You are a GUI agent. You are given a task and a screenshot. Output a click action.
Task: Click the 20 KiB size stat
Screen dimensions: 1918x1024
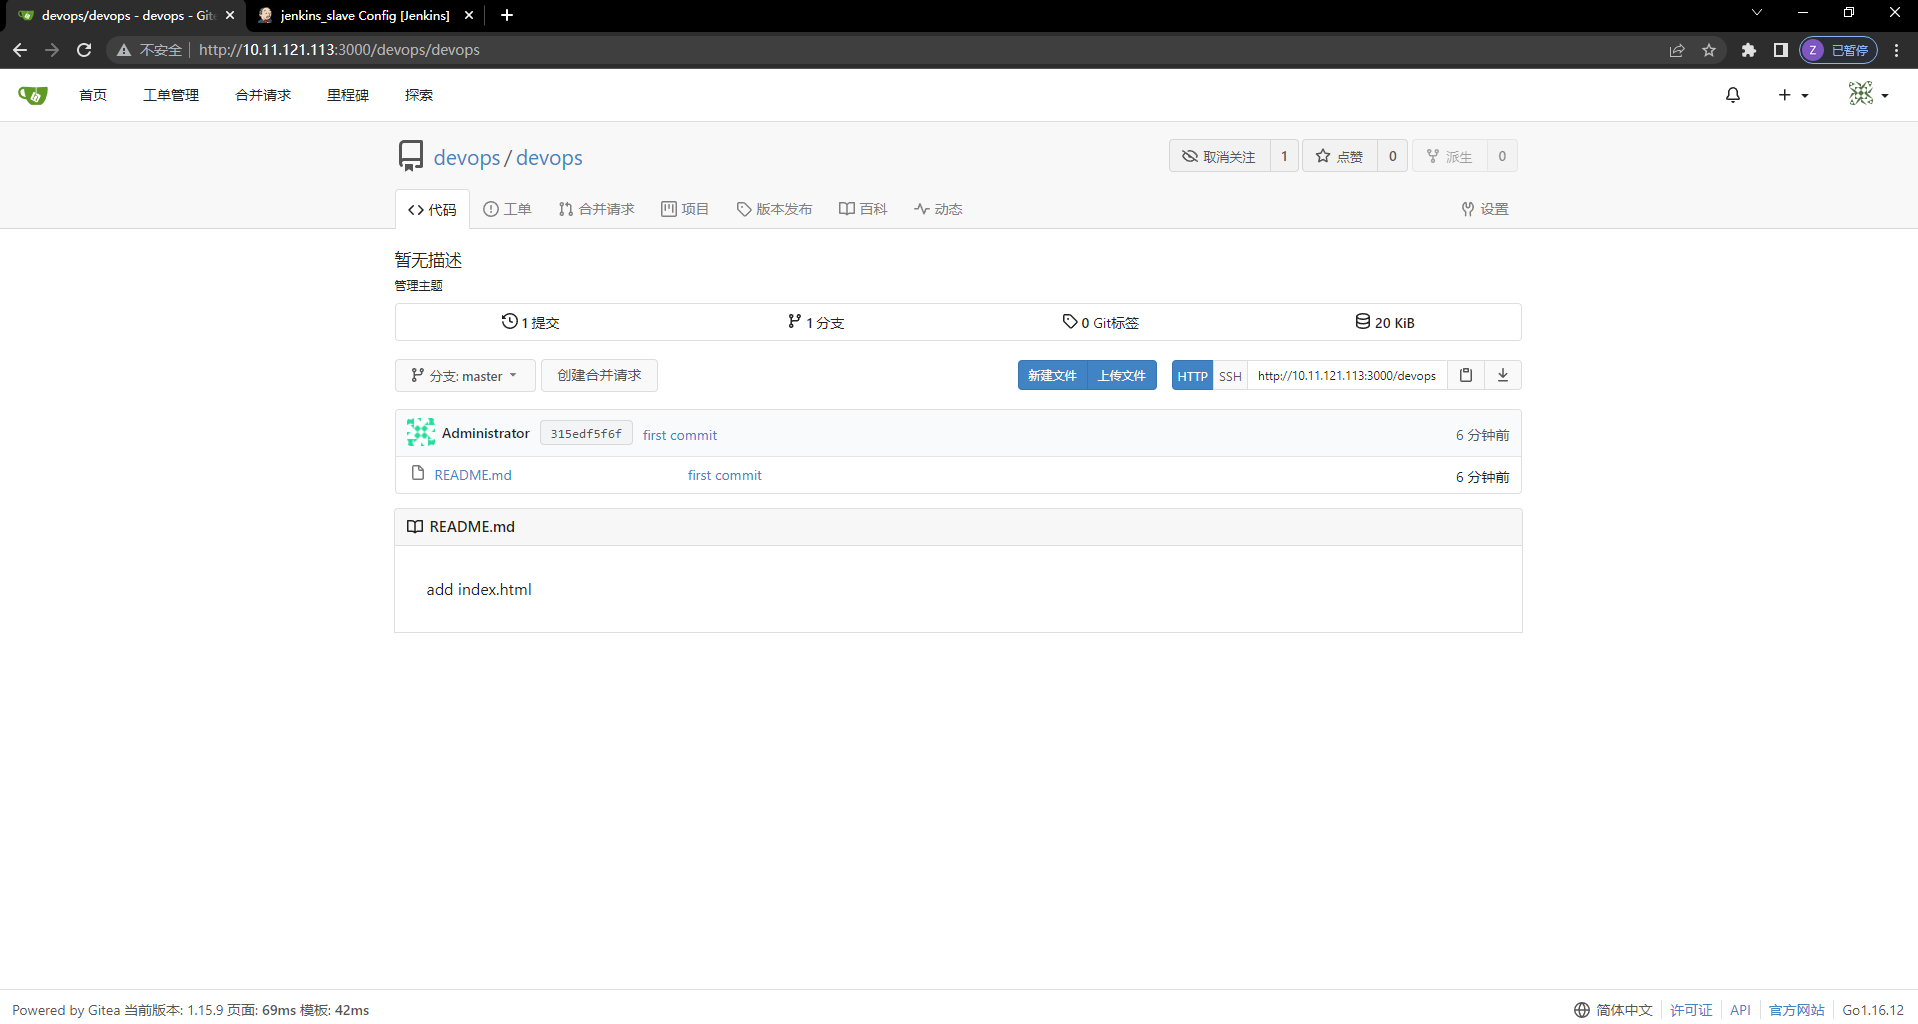pos(1384,322)
